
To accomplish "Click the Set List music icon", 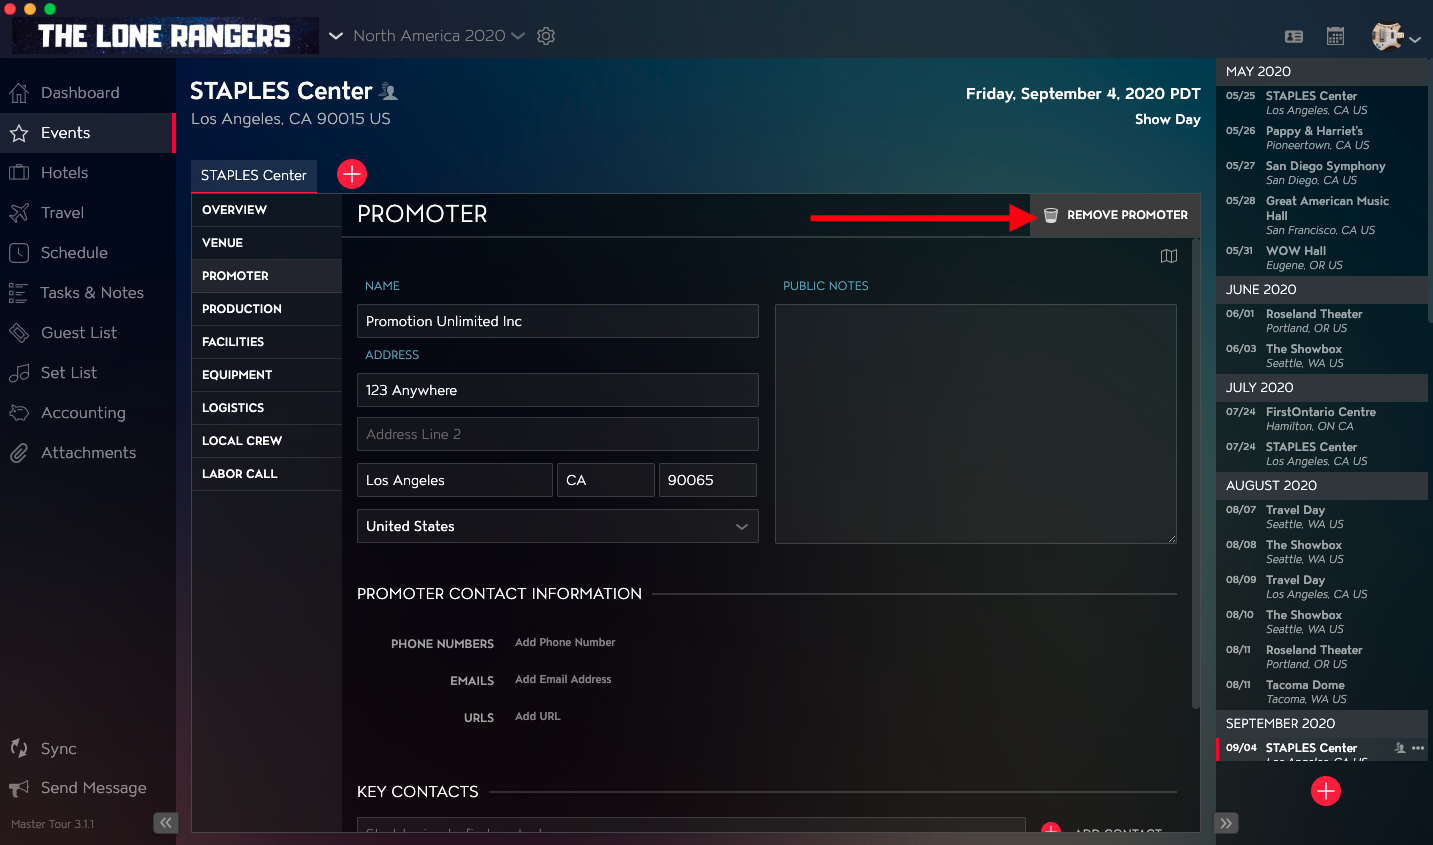I will pyautogui.click(x=18, y=373).
